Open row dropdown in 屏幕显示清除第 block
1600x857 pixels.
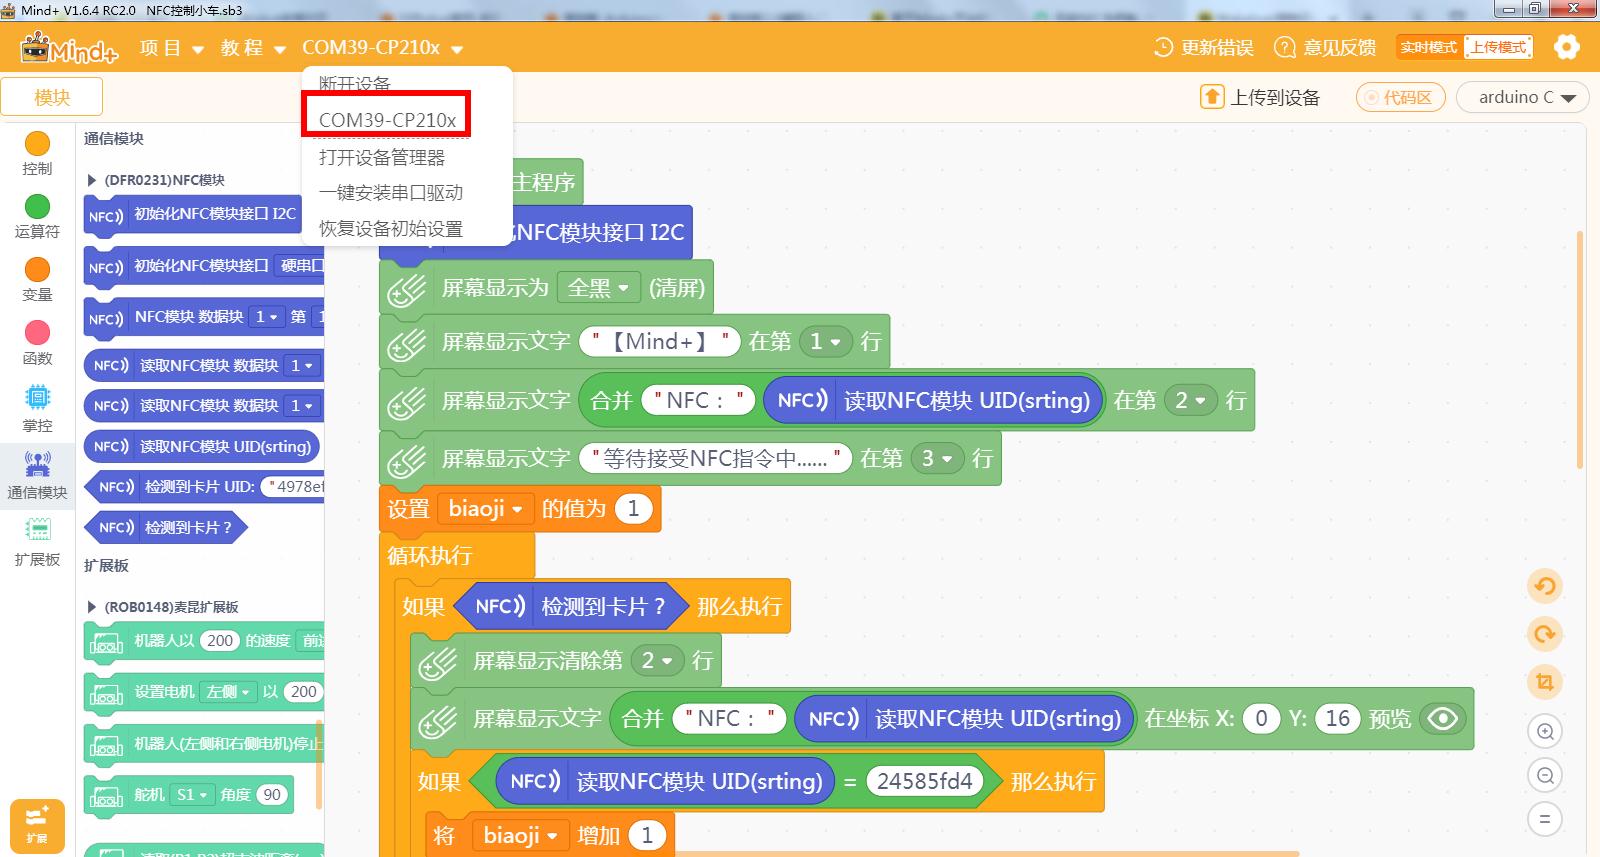click(657, 661)
